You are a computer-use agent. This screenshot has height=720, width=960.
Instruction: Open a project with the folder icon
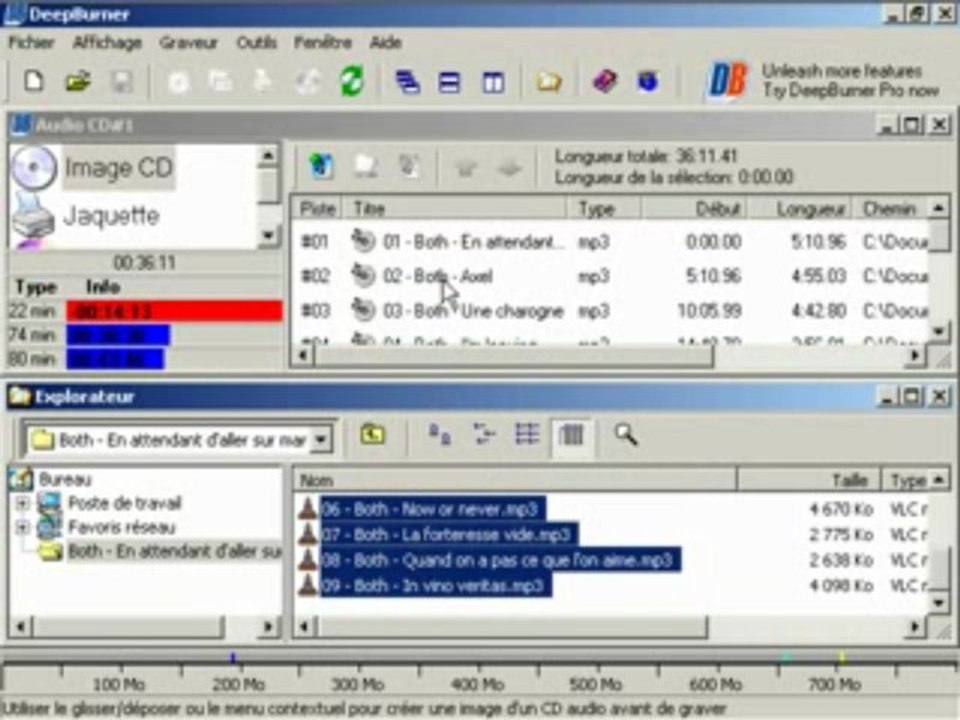tap(78, 81)
